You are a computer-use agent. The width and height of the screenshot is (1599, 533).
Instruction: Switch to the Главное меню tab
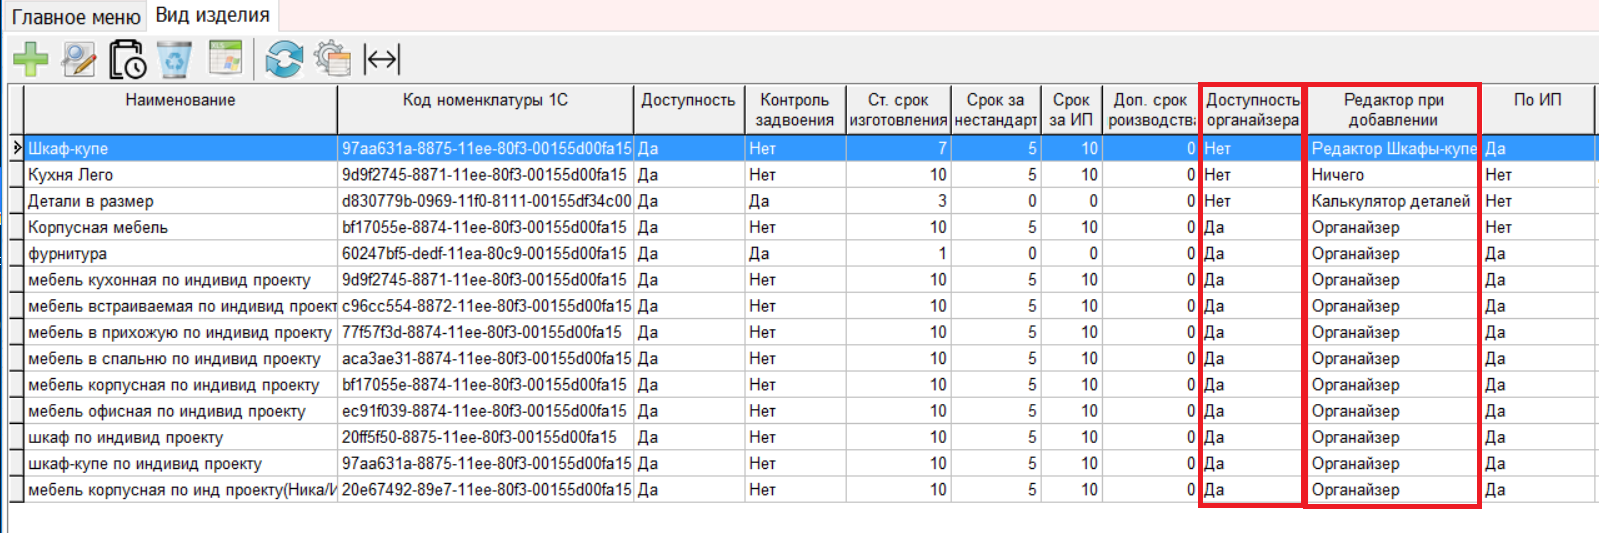76,17
